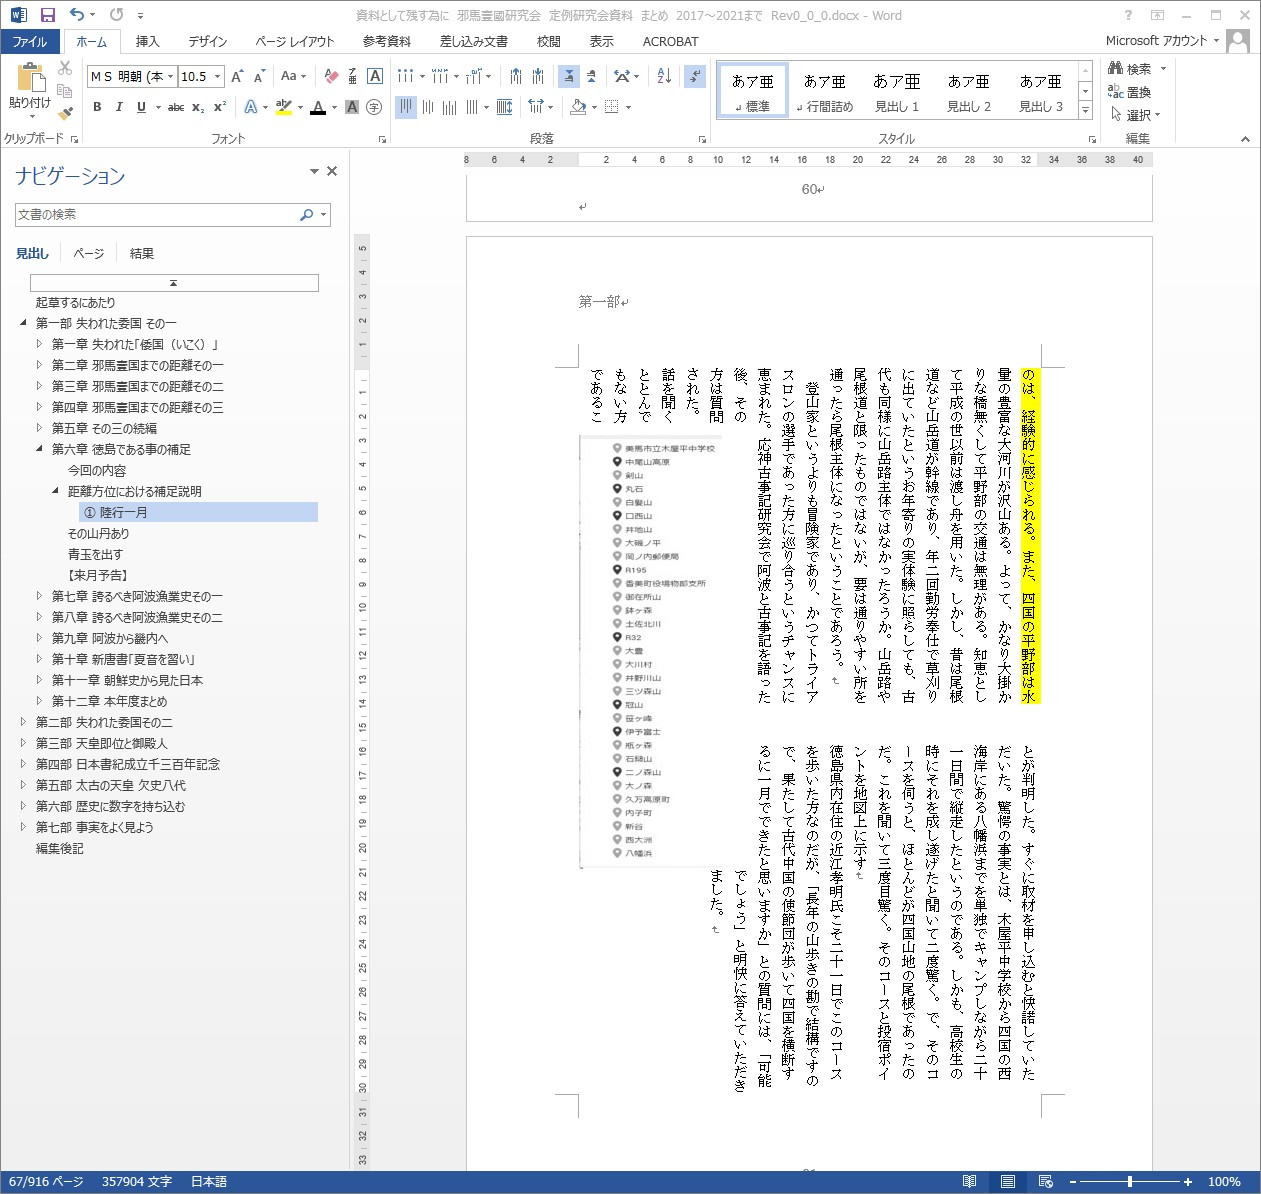
Task: Open the ファイル tab
Action: coord(30,41)
